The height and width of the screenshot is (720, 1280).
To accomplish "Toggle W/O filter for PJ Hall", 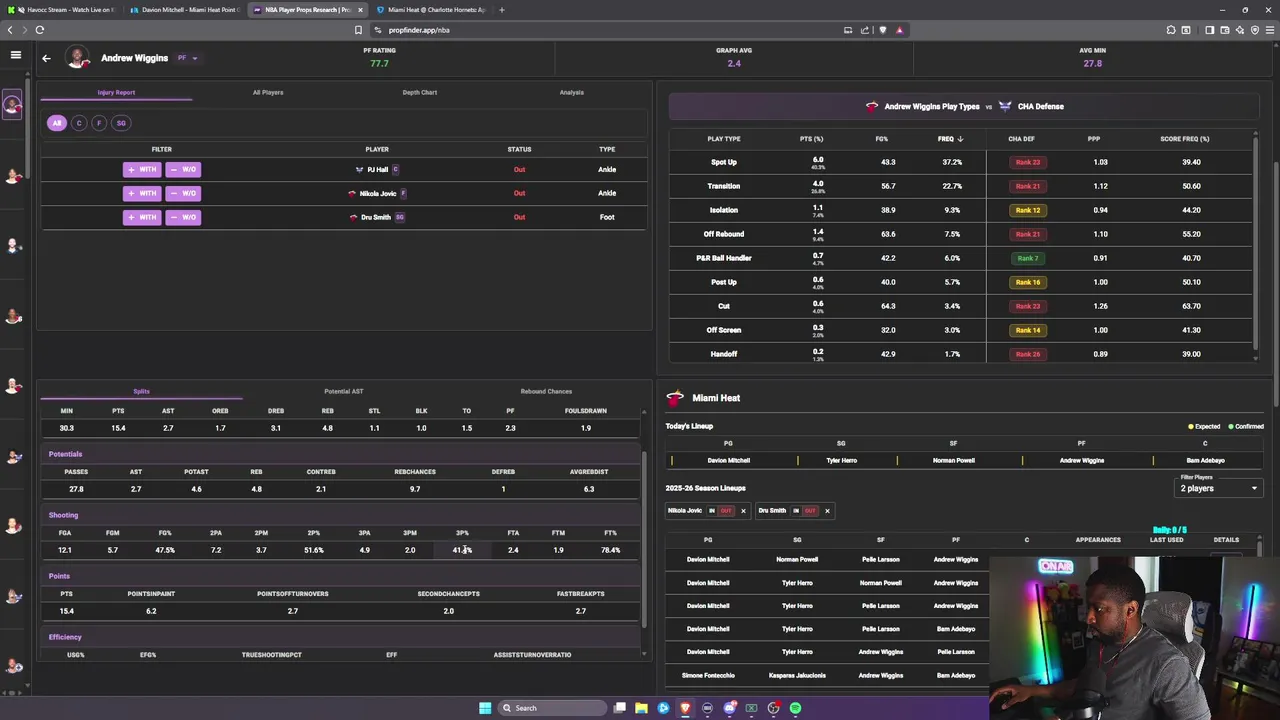I will 183,169.
